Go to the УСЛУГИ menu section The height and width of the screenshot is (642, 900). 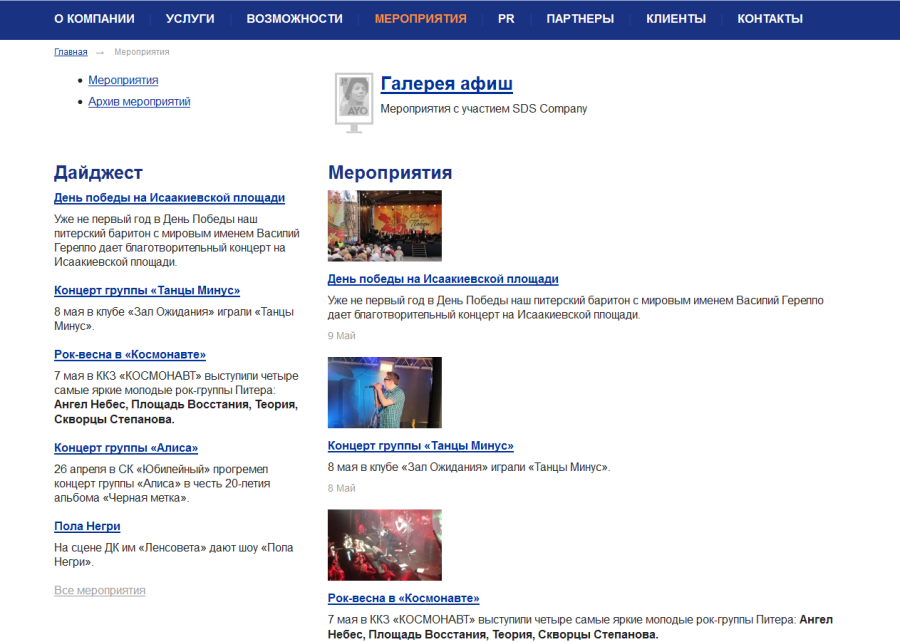point(190,19)
